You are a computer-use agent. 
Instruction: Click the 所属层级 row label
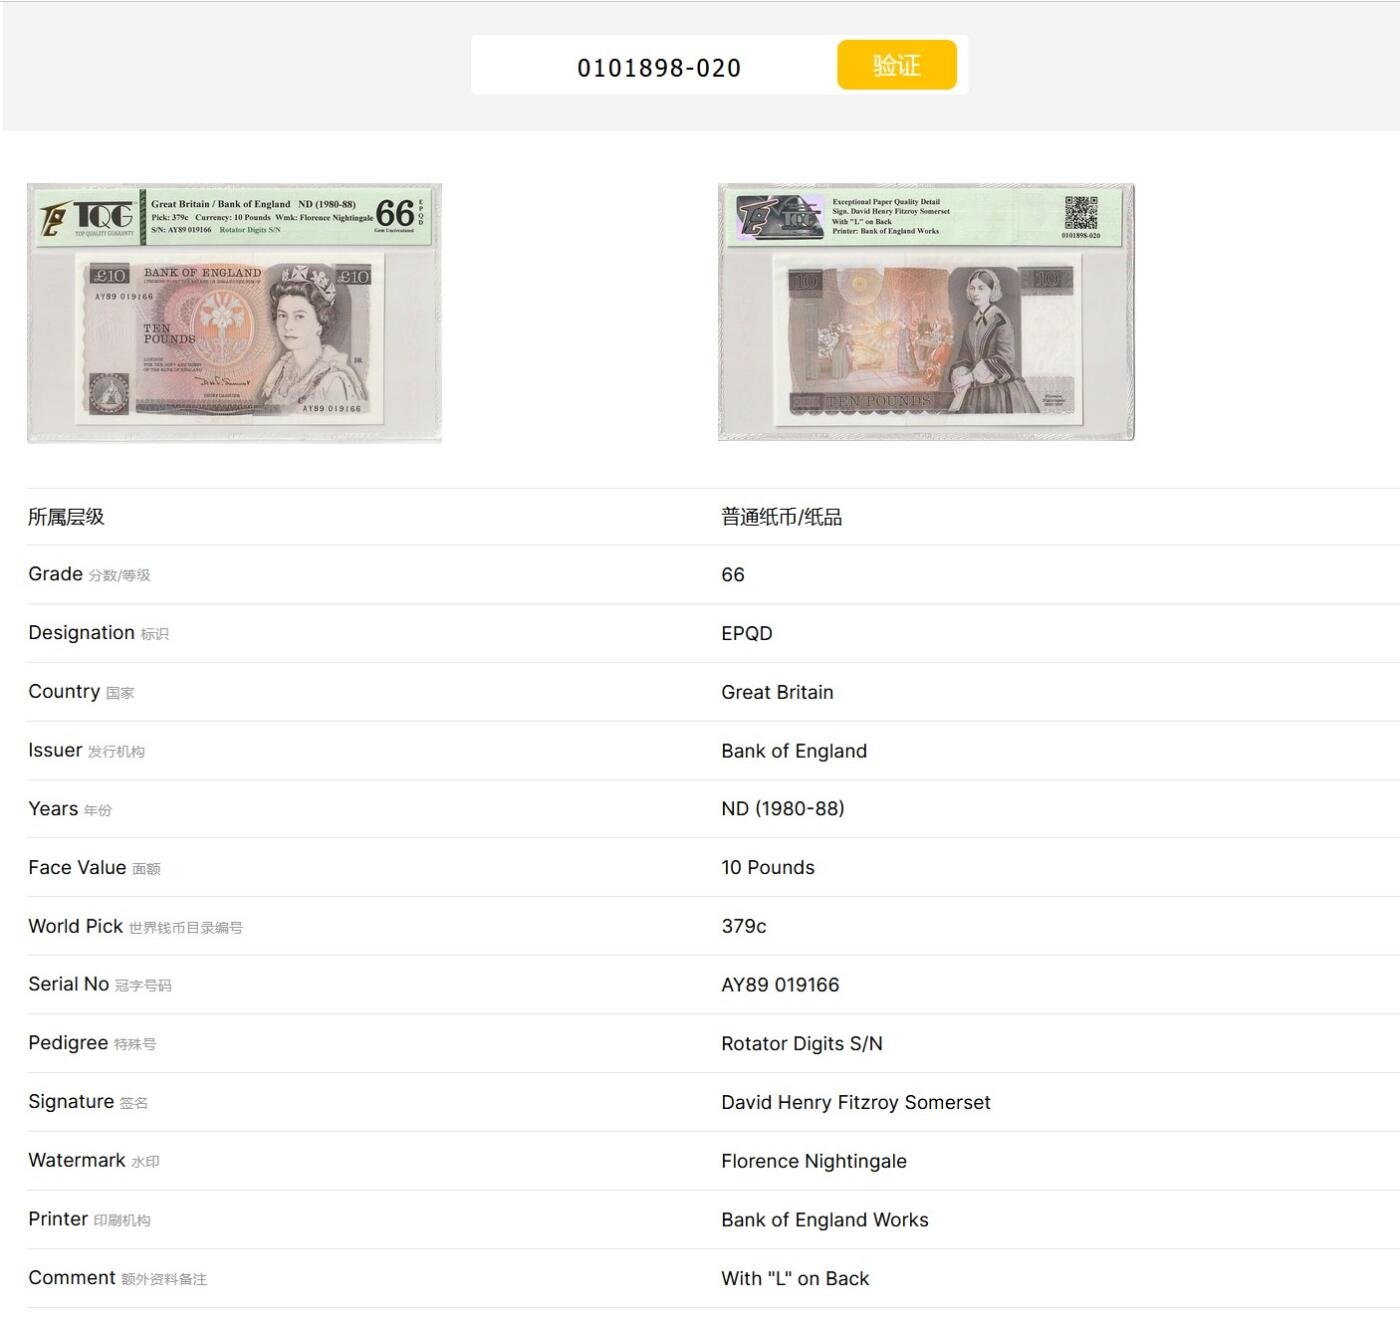coord(66,517)
